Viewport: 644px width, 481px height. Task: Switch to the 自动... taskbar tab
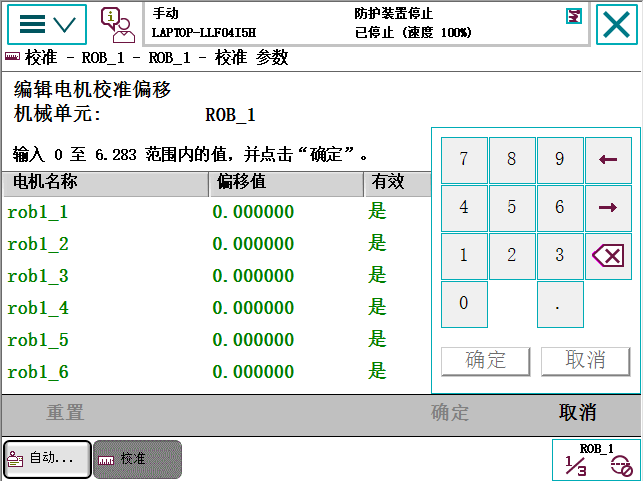pos(47,459)
